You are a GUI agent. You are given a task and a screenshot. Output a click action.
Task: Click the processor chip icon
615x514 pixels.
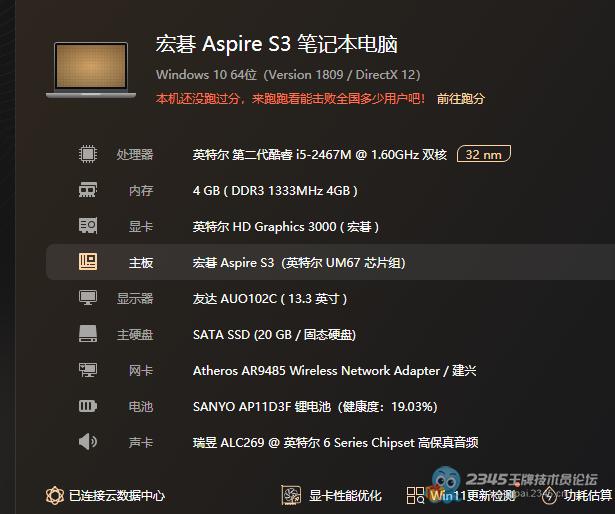tap(88, 154)
